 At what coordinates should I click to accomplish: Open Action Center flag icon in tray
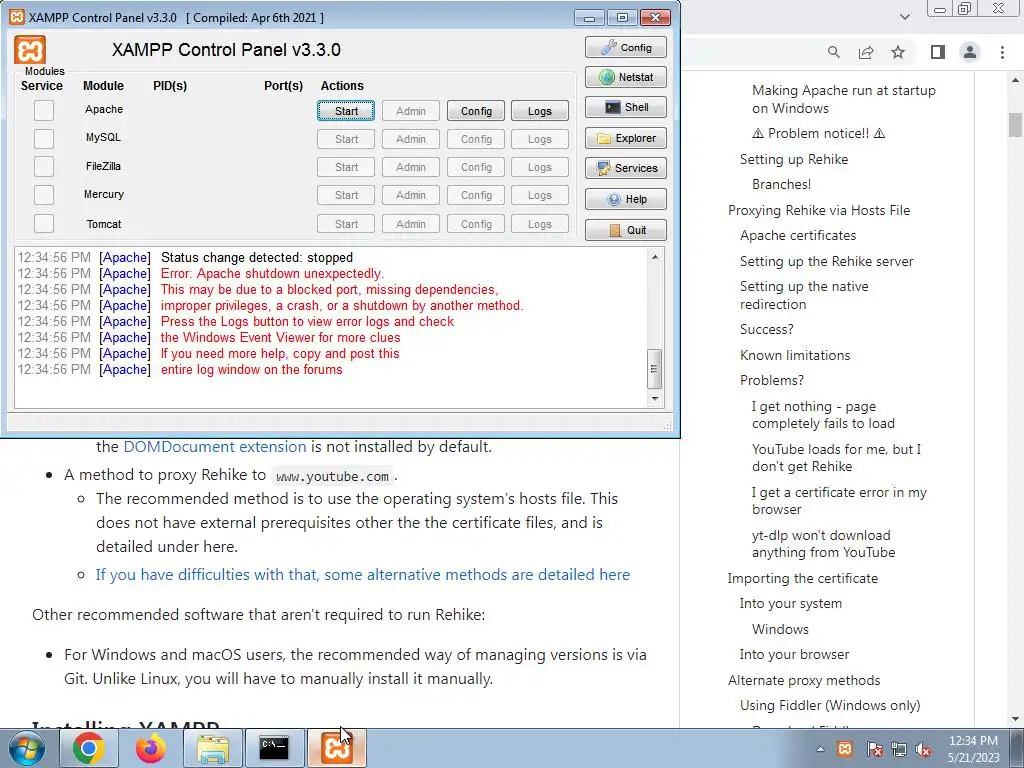click(874, 748)
